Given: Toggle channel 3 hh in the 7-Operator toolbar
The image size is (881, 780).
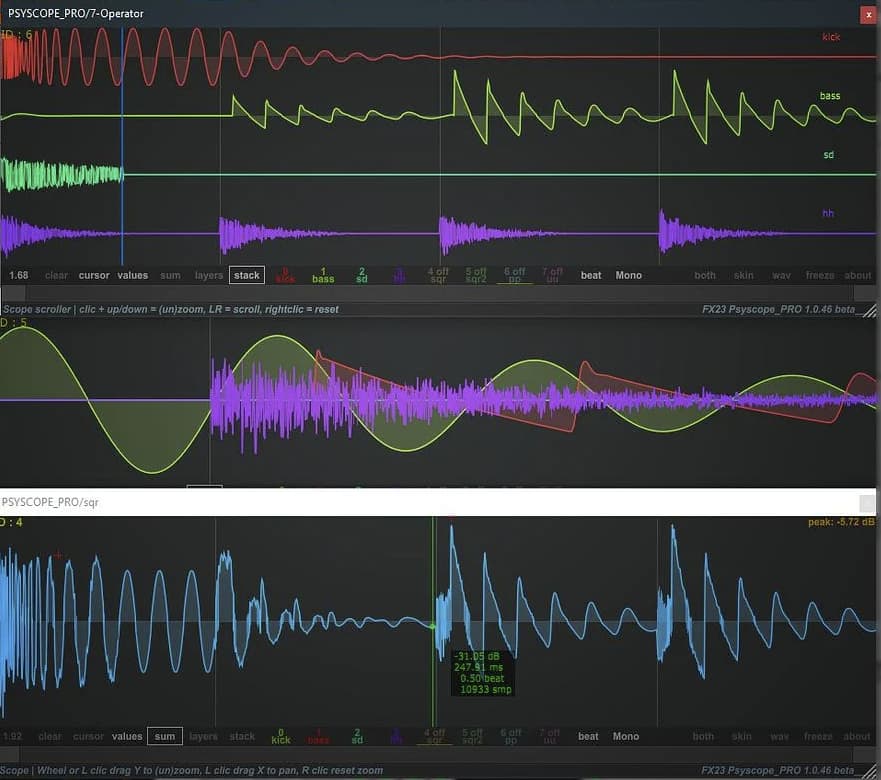Looking at the screenshot, I should 399,275.
